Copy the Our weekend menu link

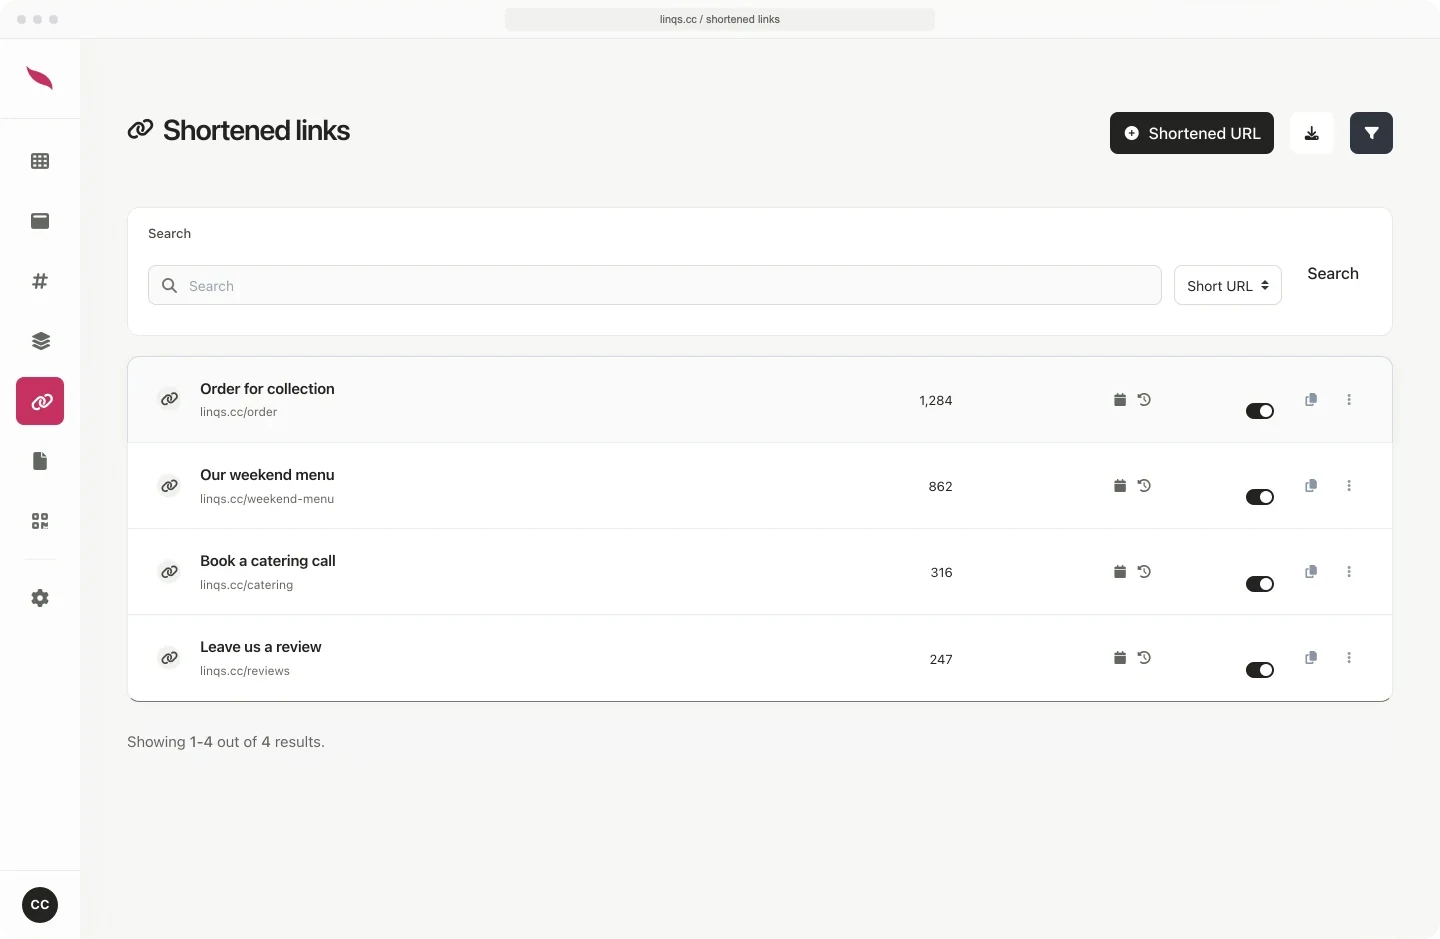click(1311, 486)
